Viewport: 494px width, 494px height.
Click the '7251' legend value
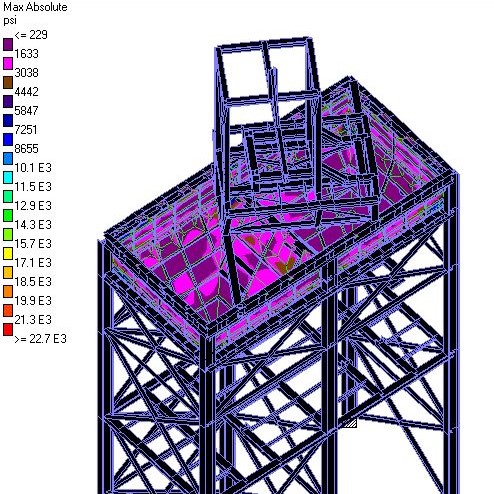pos(26,130)
